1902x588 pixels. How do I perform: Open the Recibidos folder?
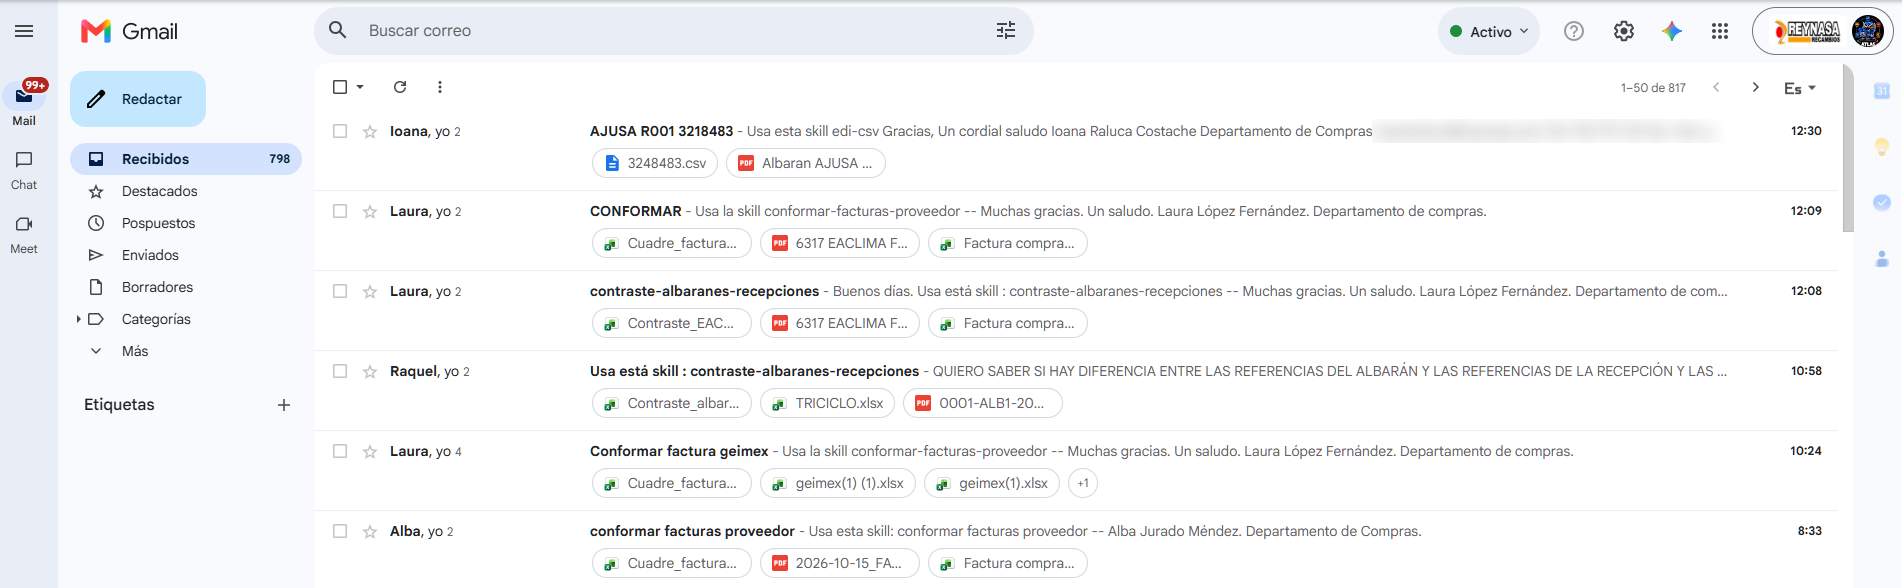point(186,159)
